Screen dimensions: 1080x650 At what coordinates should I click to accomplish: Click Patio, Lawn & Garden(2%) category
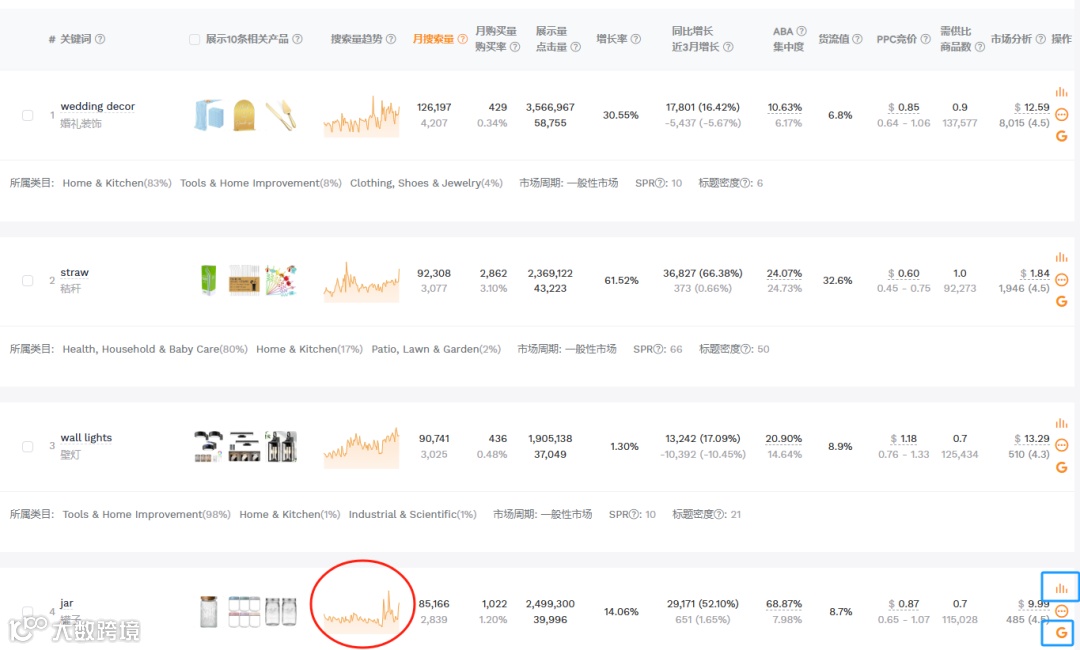click(x=436, y=349)
